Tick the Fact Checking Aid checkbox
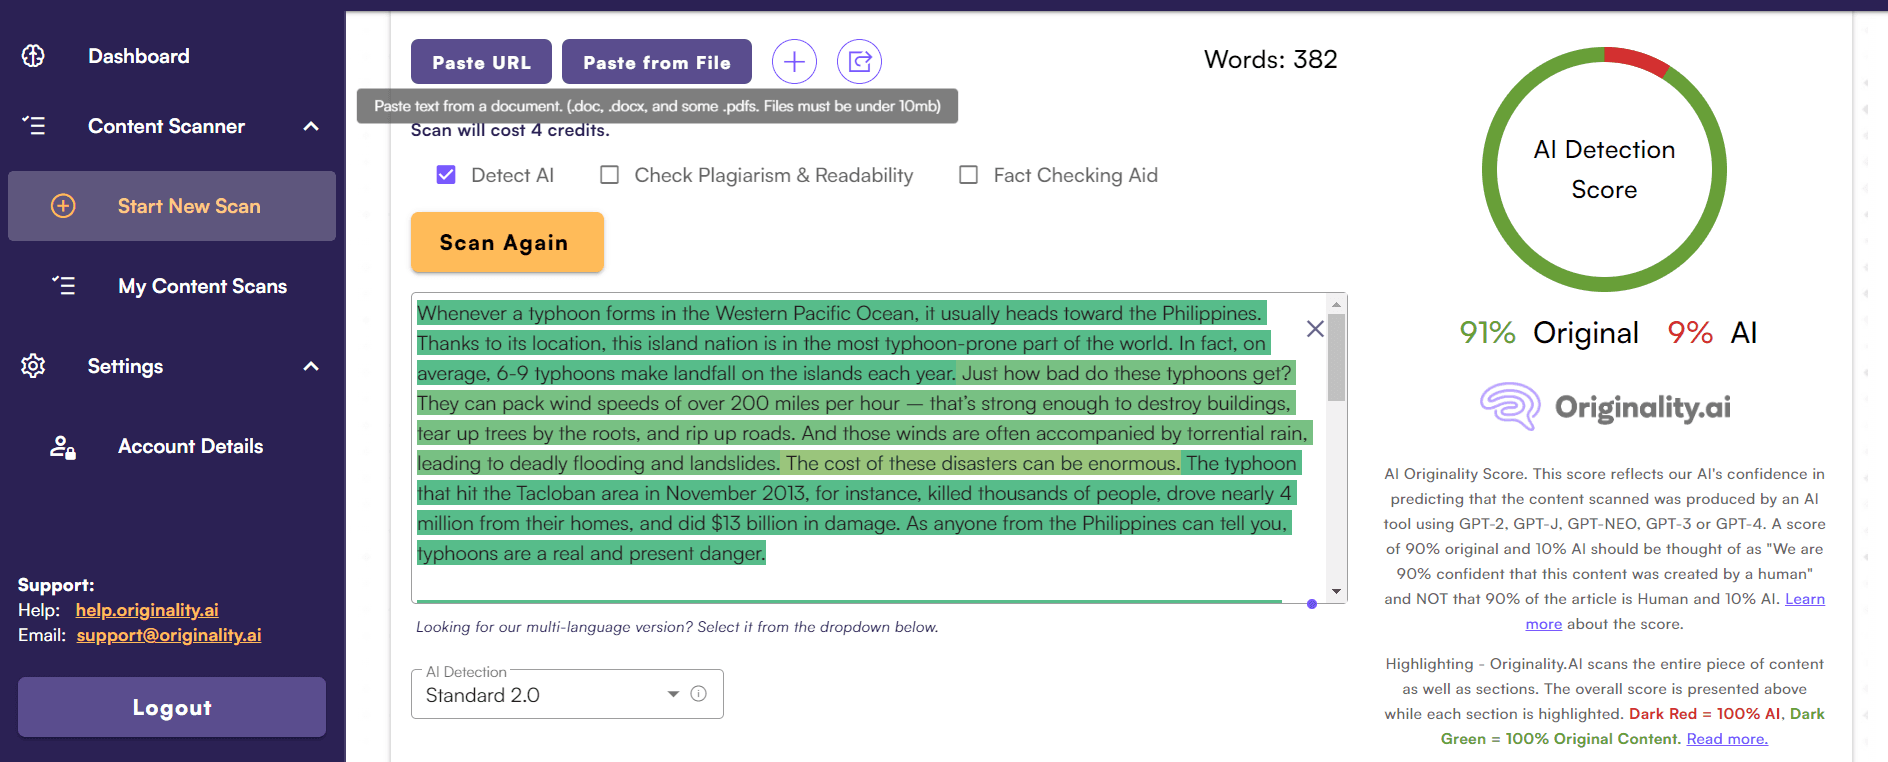 coord(968,175)
